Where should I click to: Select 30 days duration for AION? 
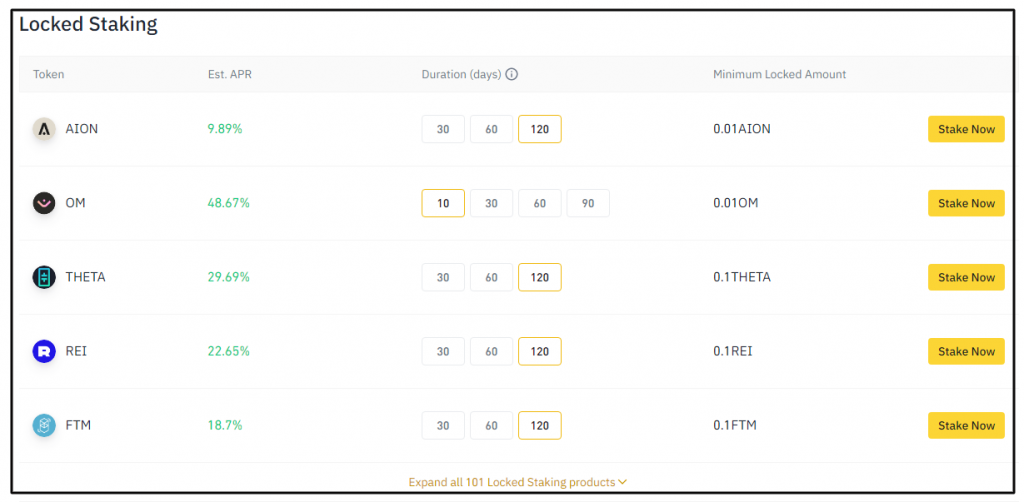[x=443, y=129]
